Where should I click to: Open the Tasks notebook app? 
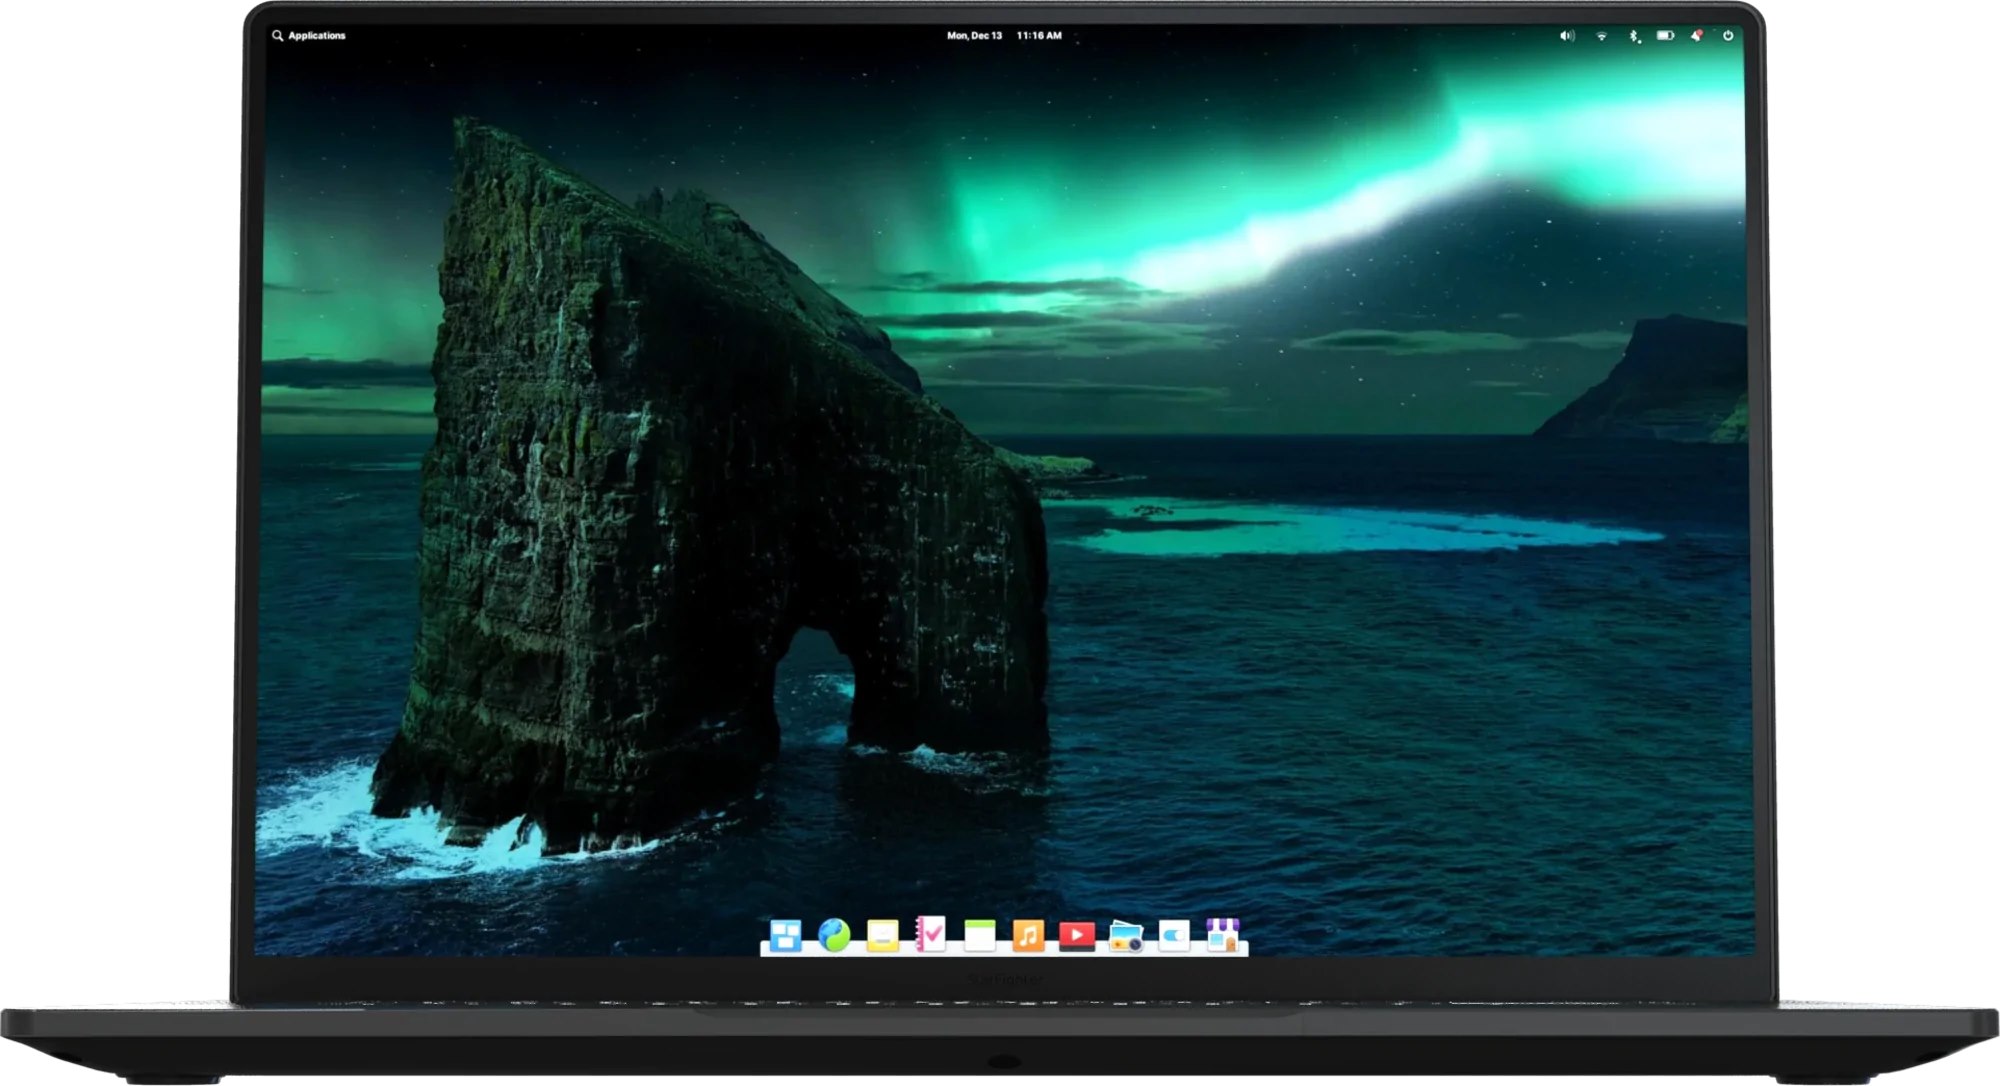click(x=931, y=934)
